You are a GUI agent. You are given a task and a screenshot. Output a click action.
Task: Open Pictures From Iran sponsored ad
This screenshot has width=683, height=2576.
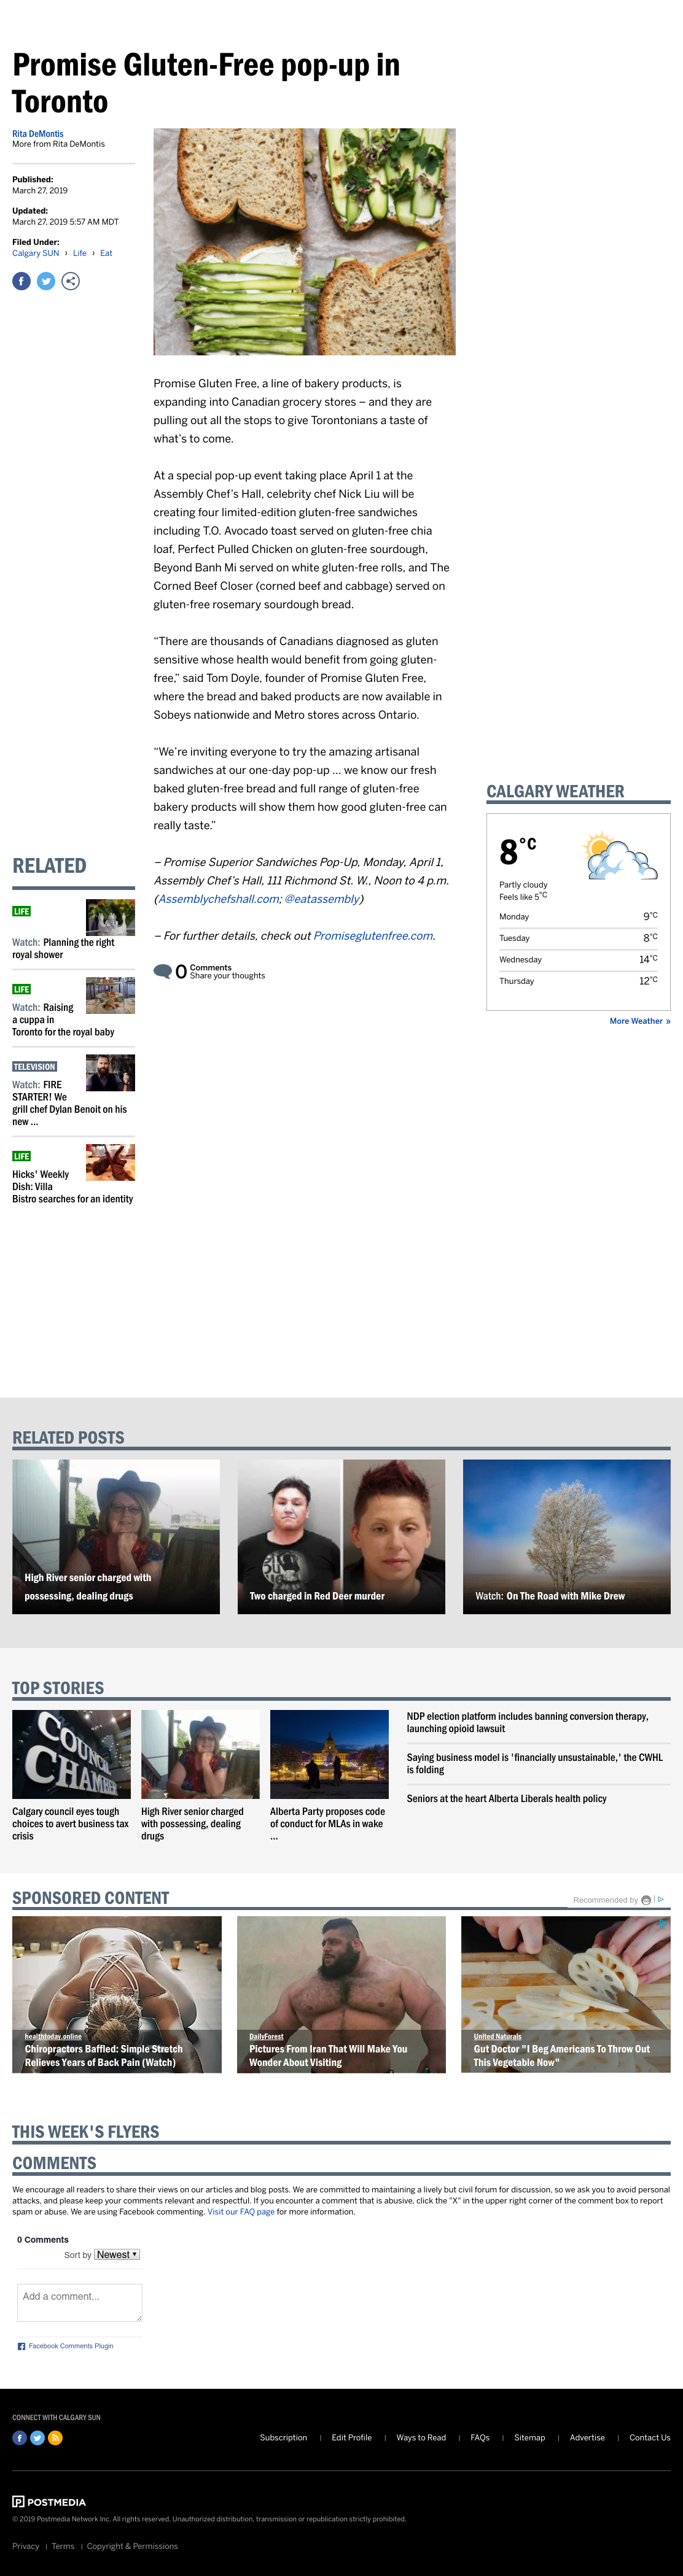point(341,1994)
